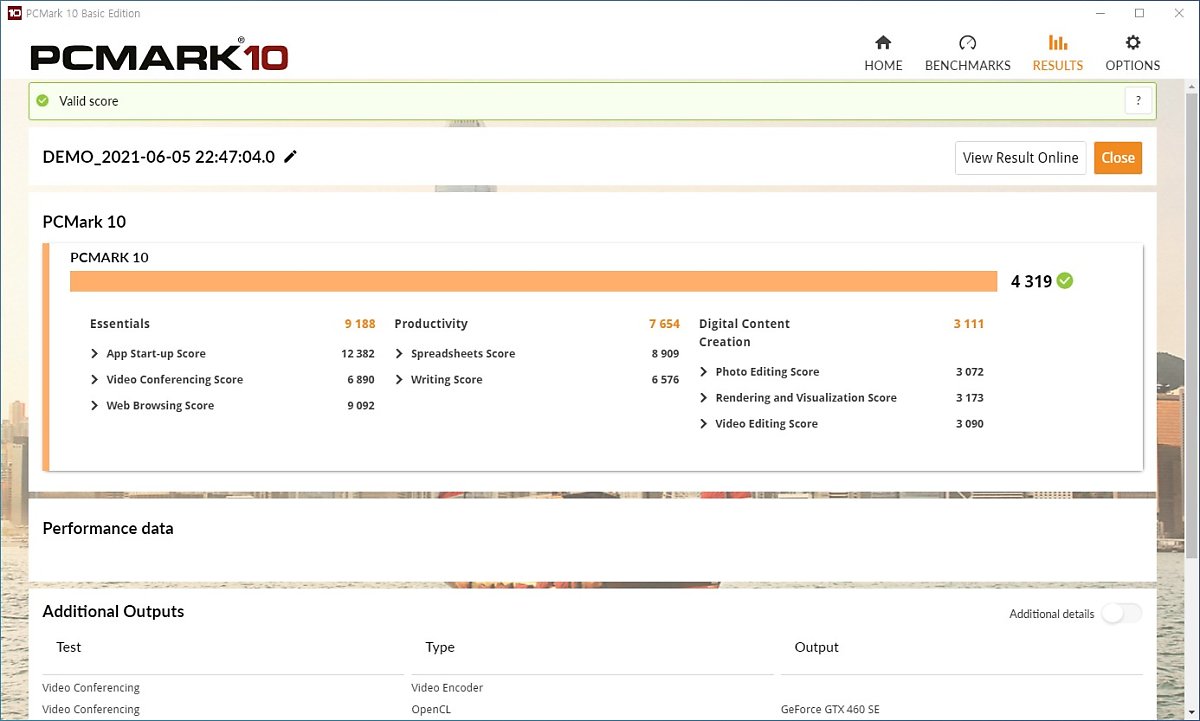Click the Test column header
This screenshot has width=1200, height=721.
(69, 647)
